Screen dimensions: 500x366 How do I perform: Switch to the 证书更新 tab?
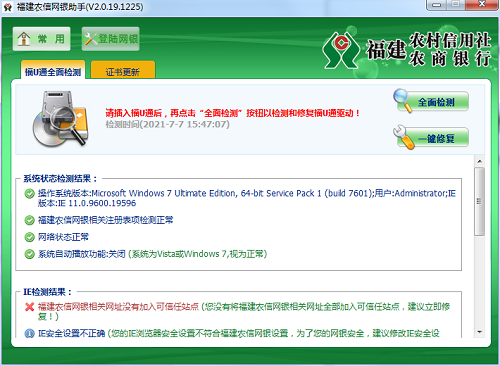click(x=123, y=70)
